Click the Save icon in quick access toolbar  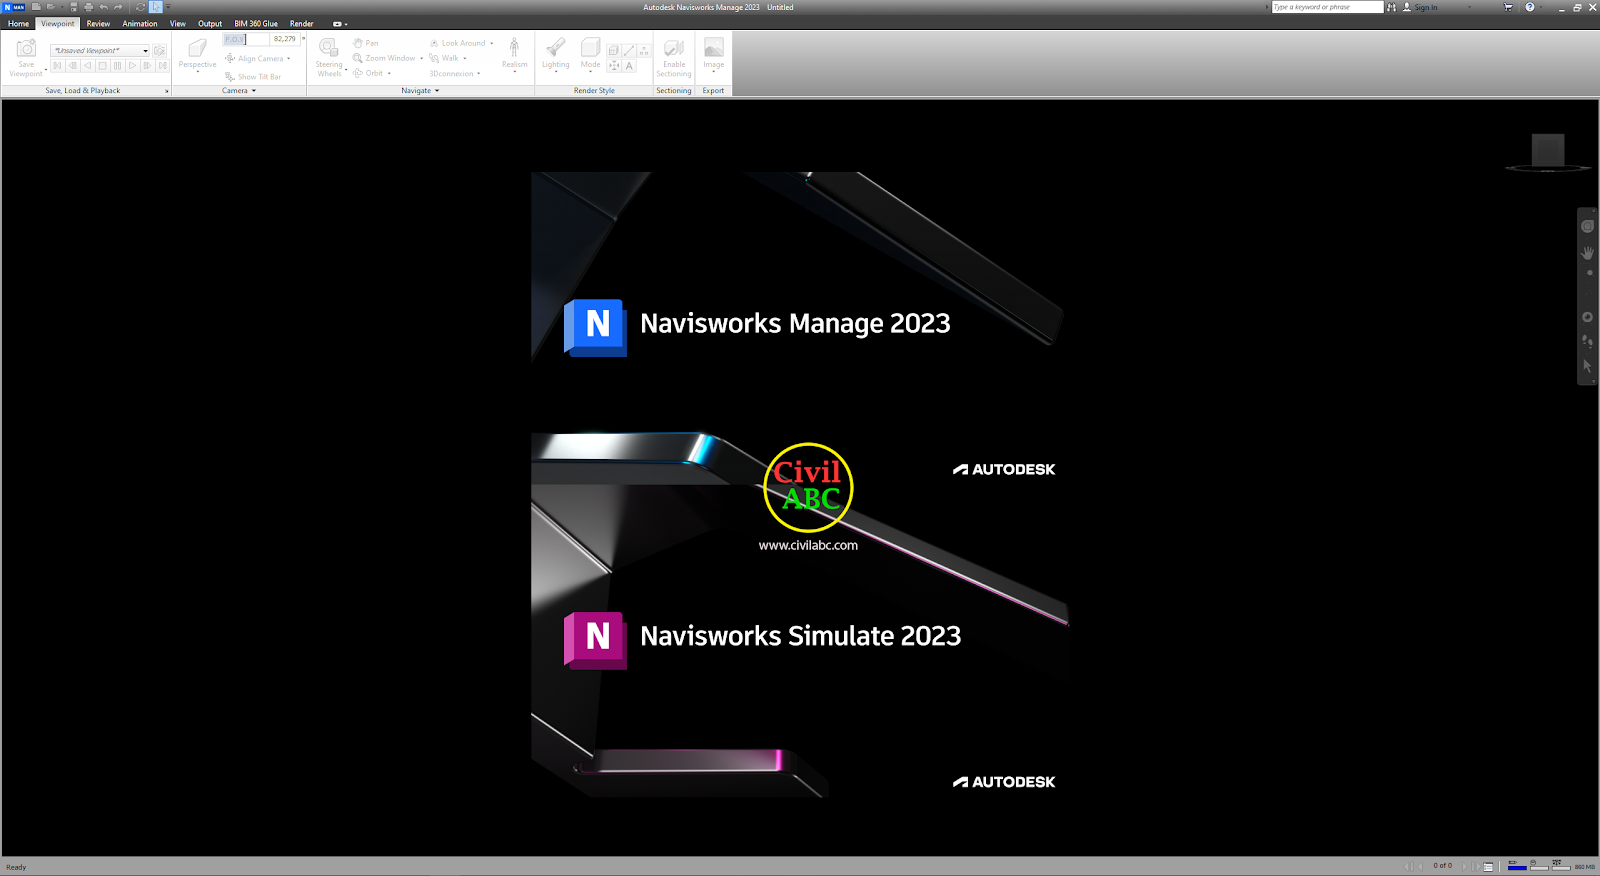(x=73, y=7)
